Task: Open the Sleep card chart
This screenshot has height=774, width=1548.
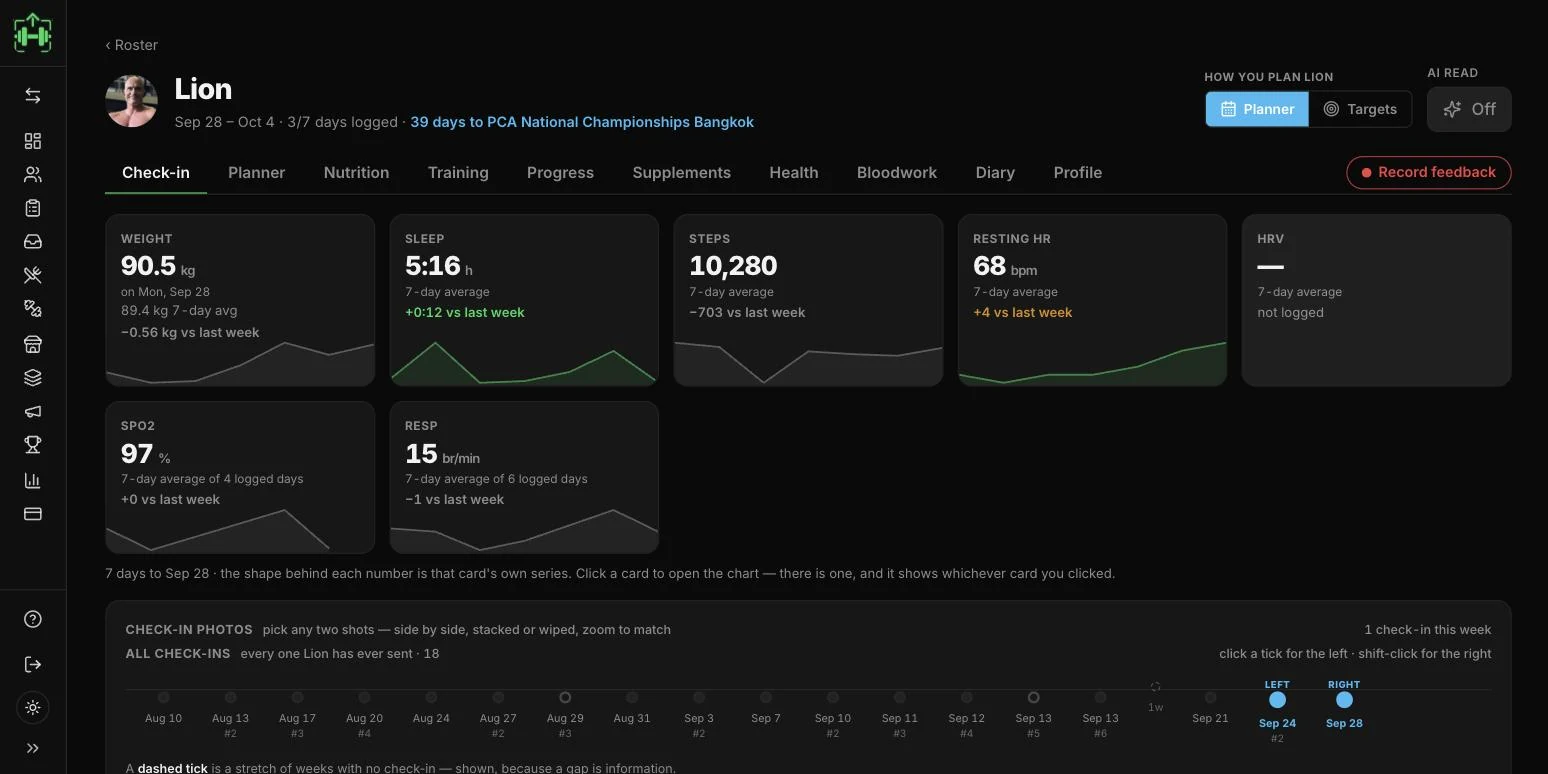Action: [x=524, y=300]
